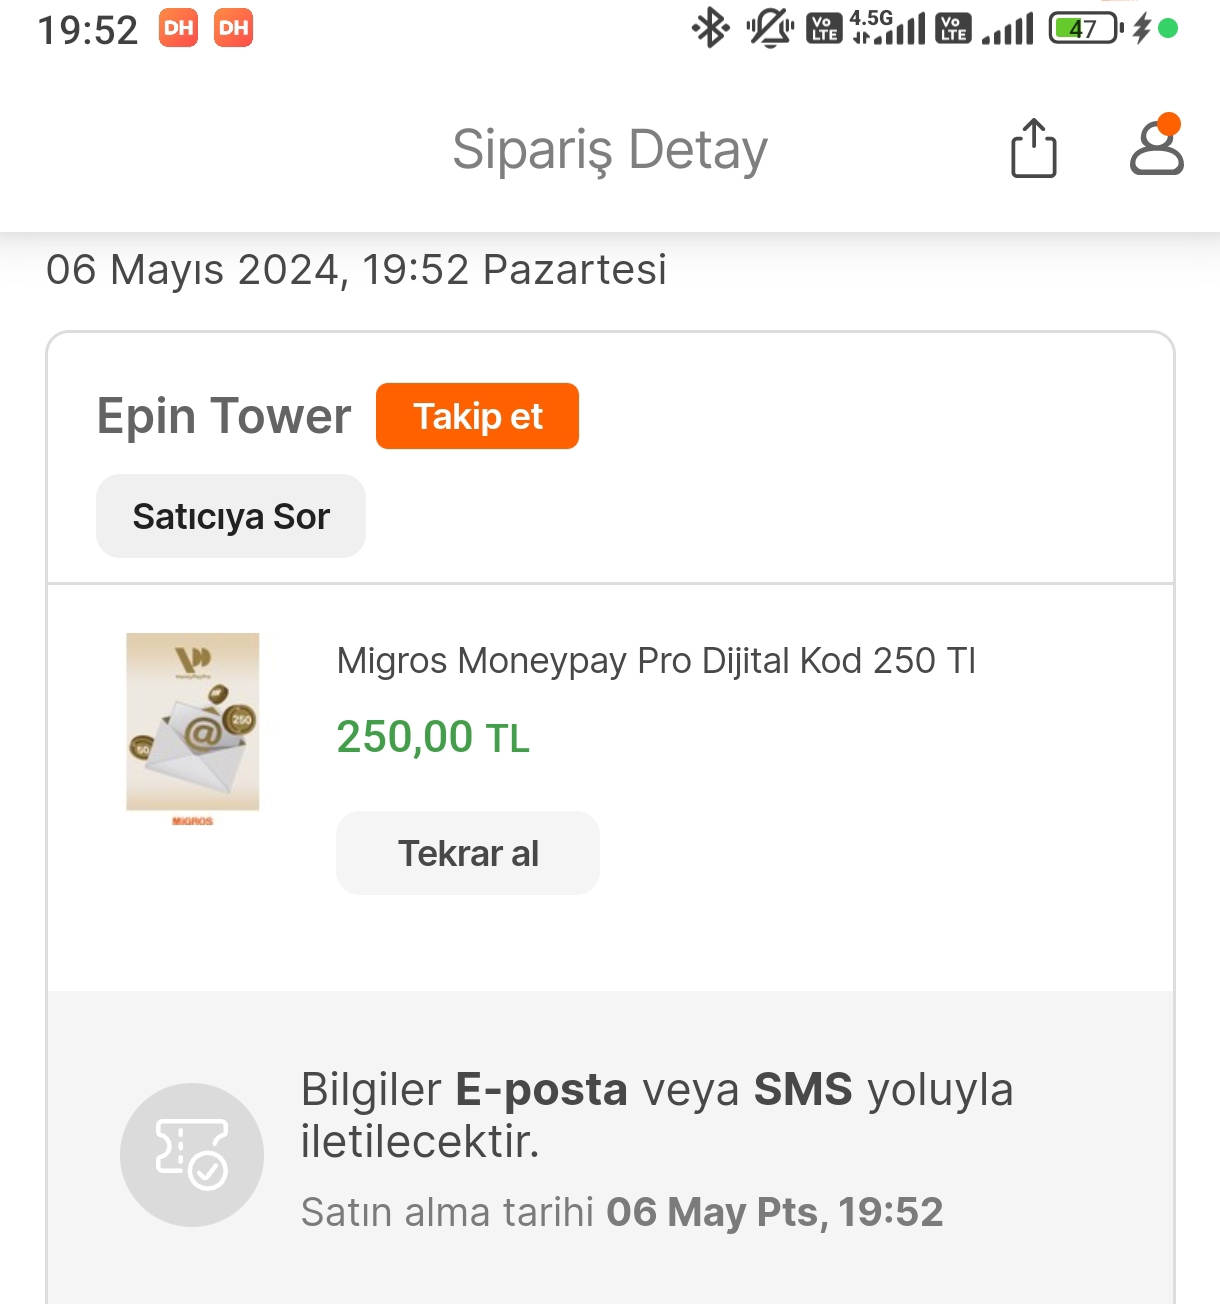Tap the Bluetooth status icon
The height and width of the screenshot is (1304, 1220).
point(710,28)
